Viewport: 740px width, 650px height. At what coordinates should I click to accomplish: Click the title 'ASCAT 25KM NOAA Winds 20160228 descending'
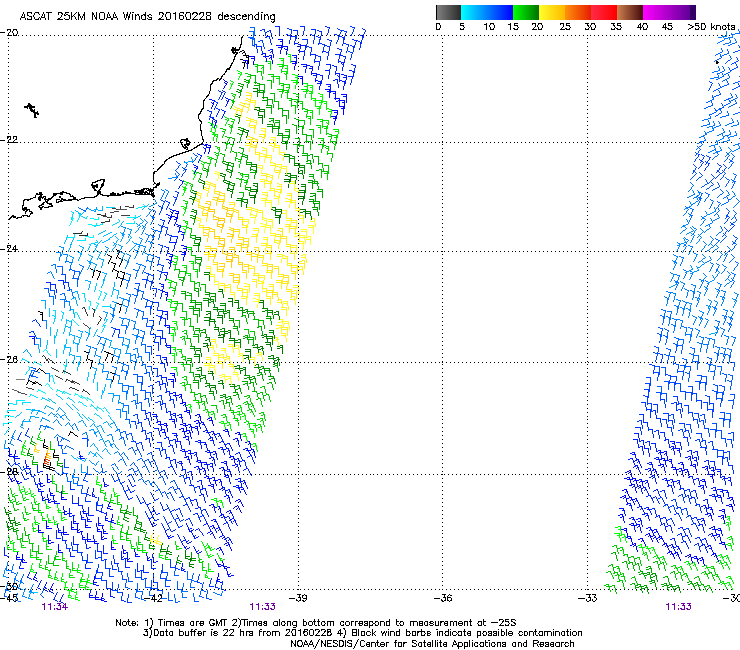pos(147,17)
